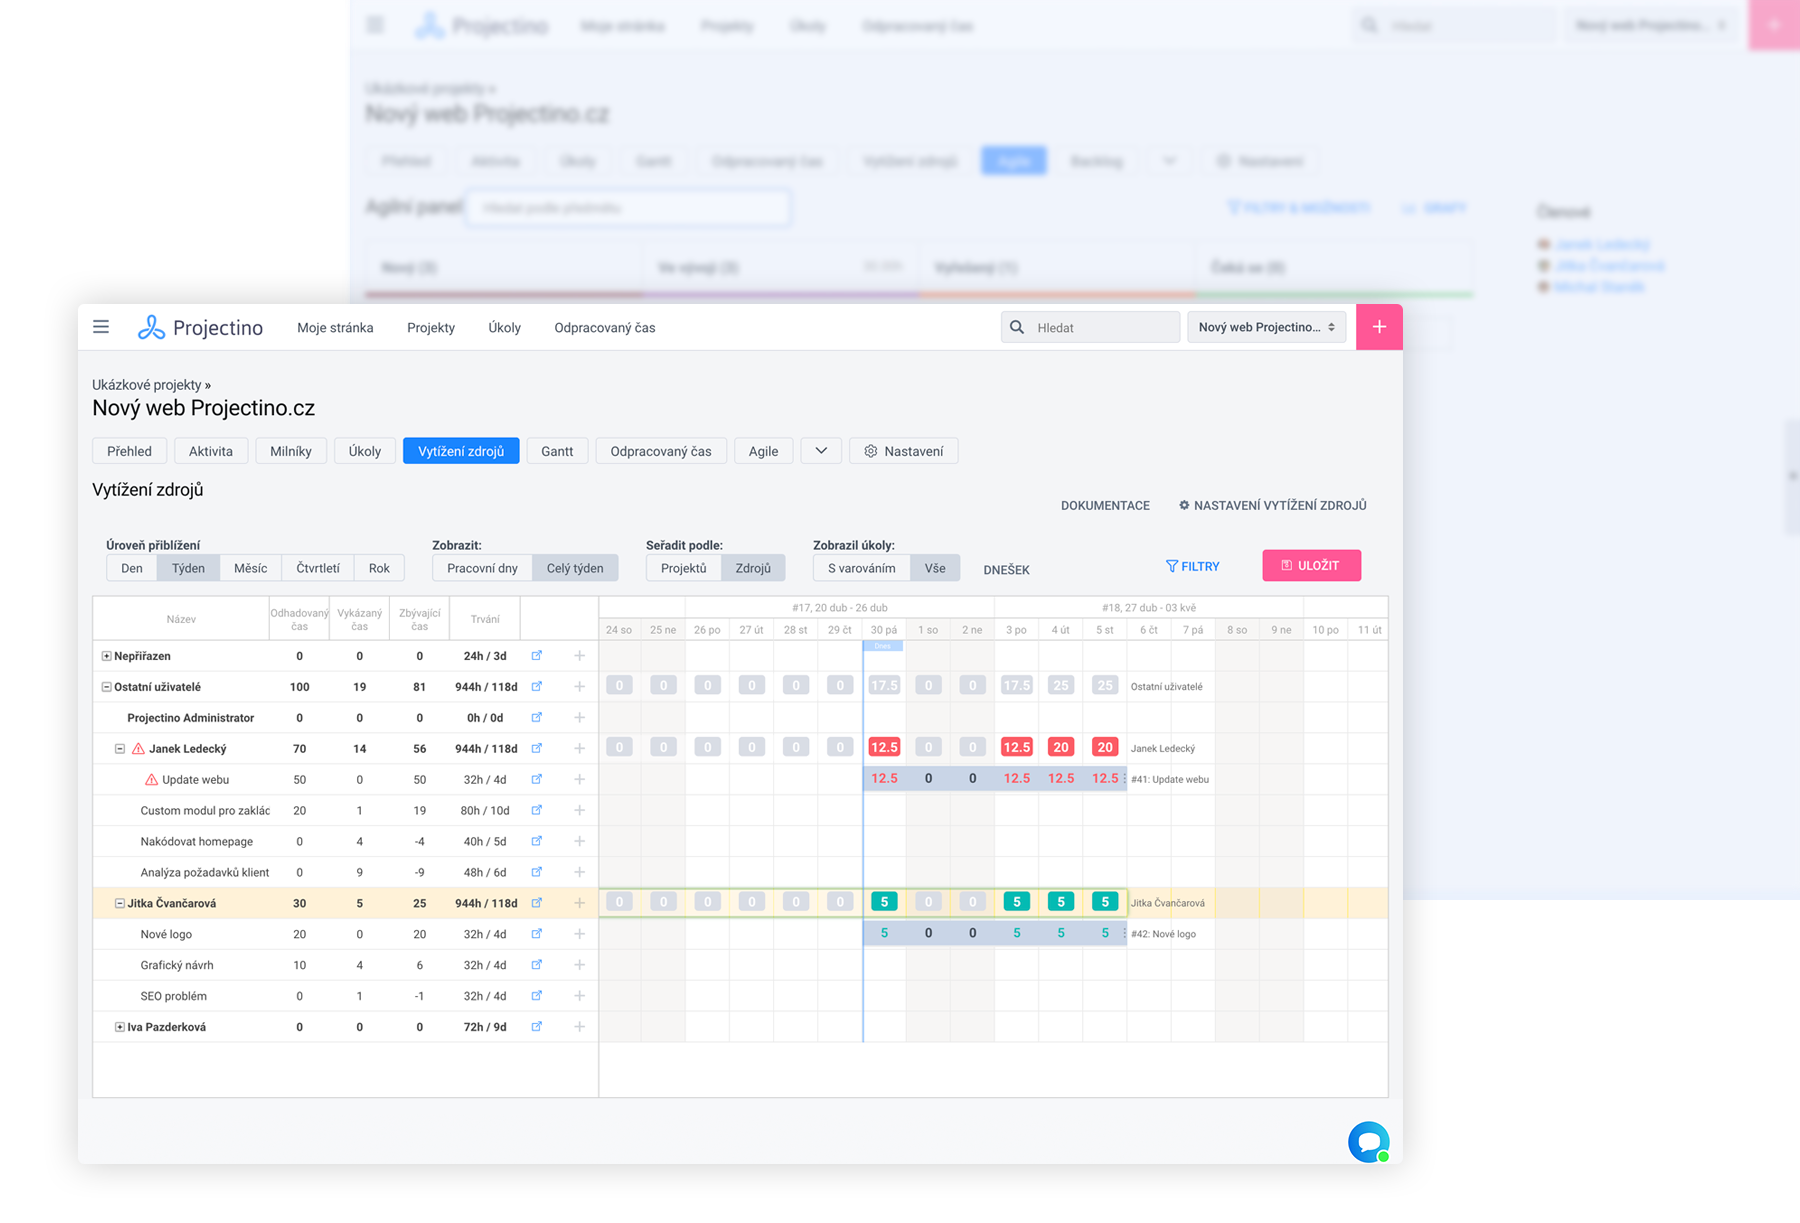Expand the Nepřiřazen group

(106, 656)
